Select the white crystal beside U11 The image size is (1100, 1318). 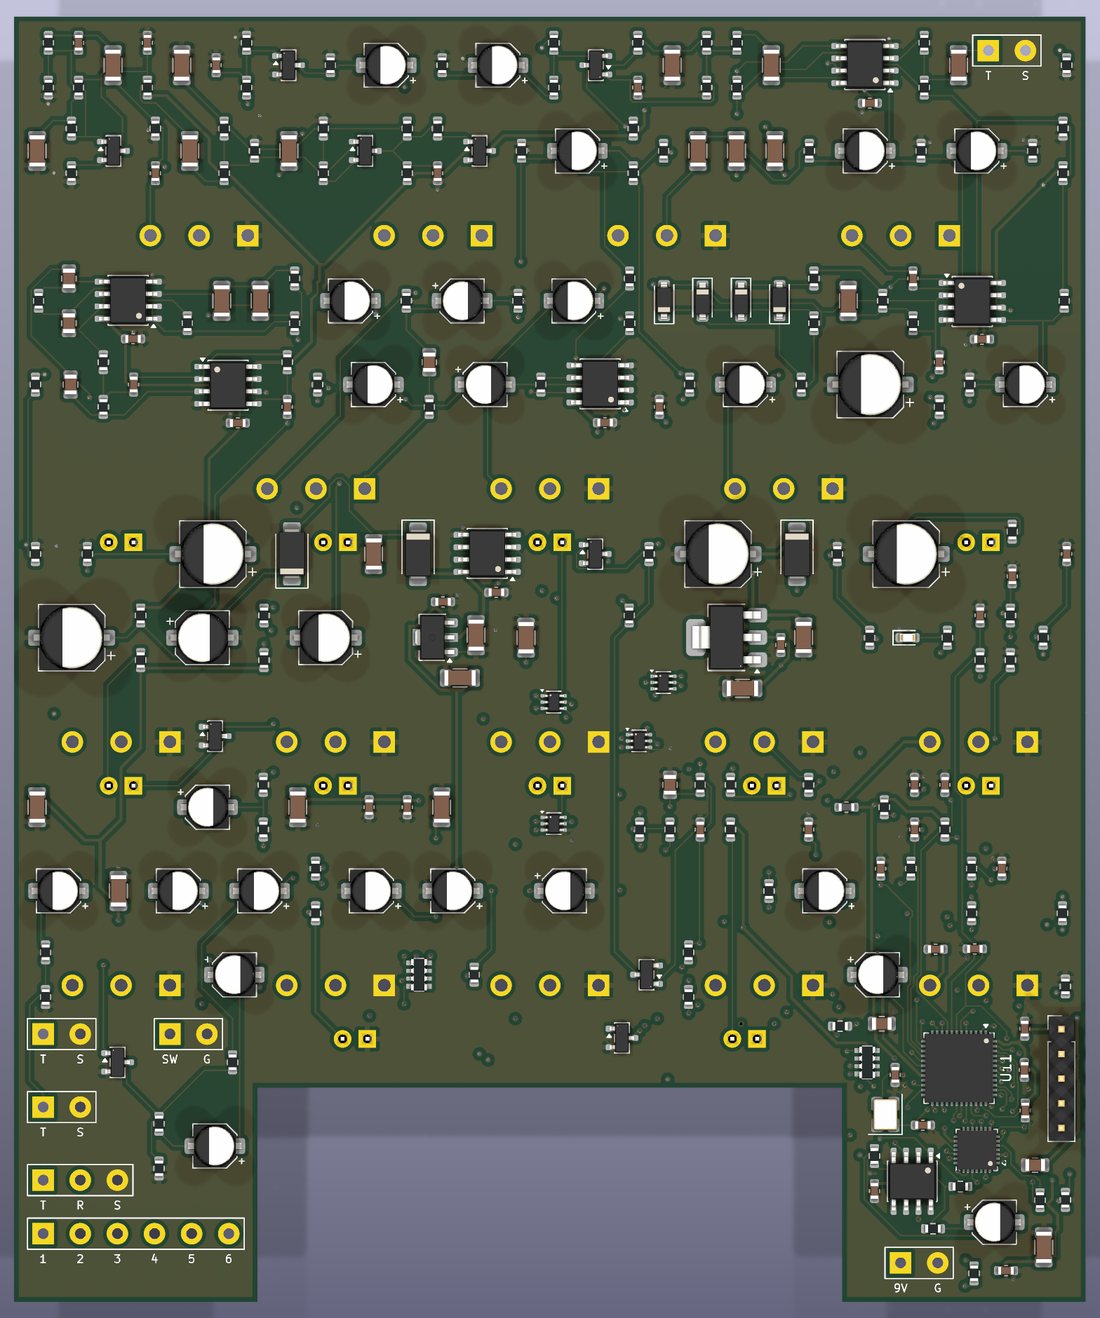(x=885, y=1114)
